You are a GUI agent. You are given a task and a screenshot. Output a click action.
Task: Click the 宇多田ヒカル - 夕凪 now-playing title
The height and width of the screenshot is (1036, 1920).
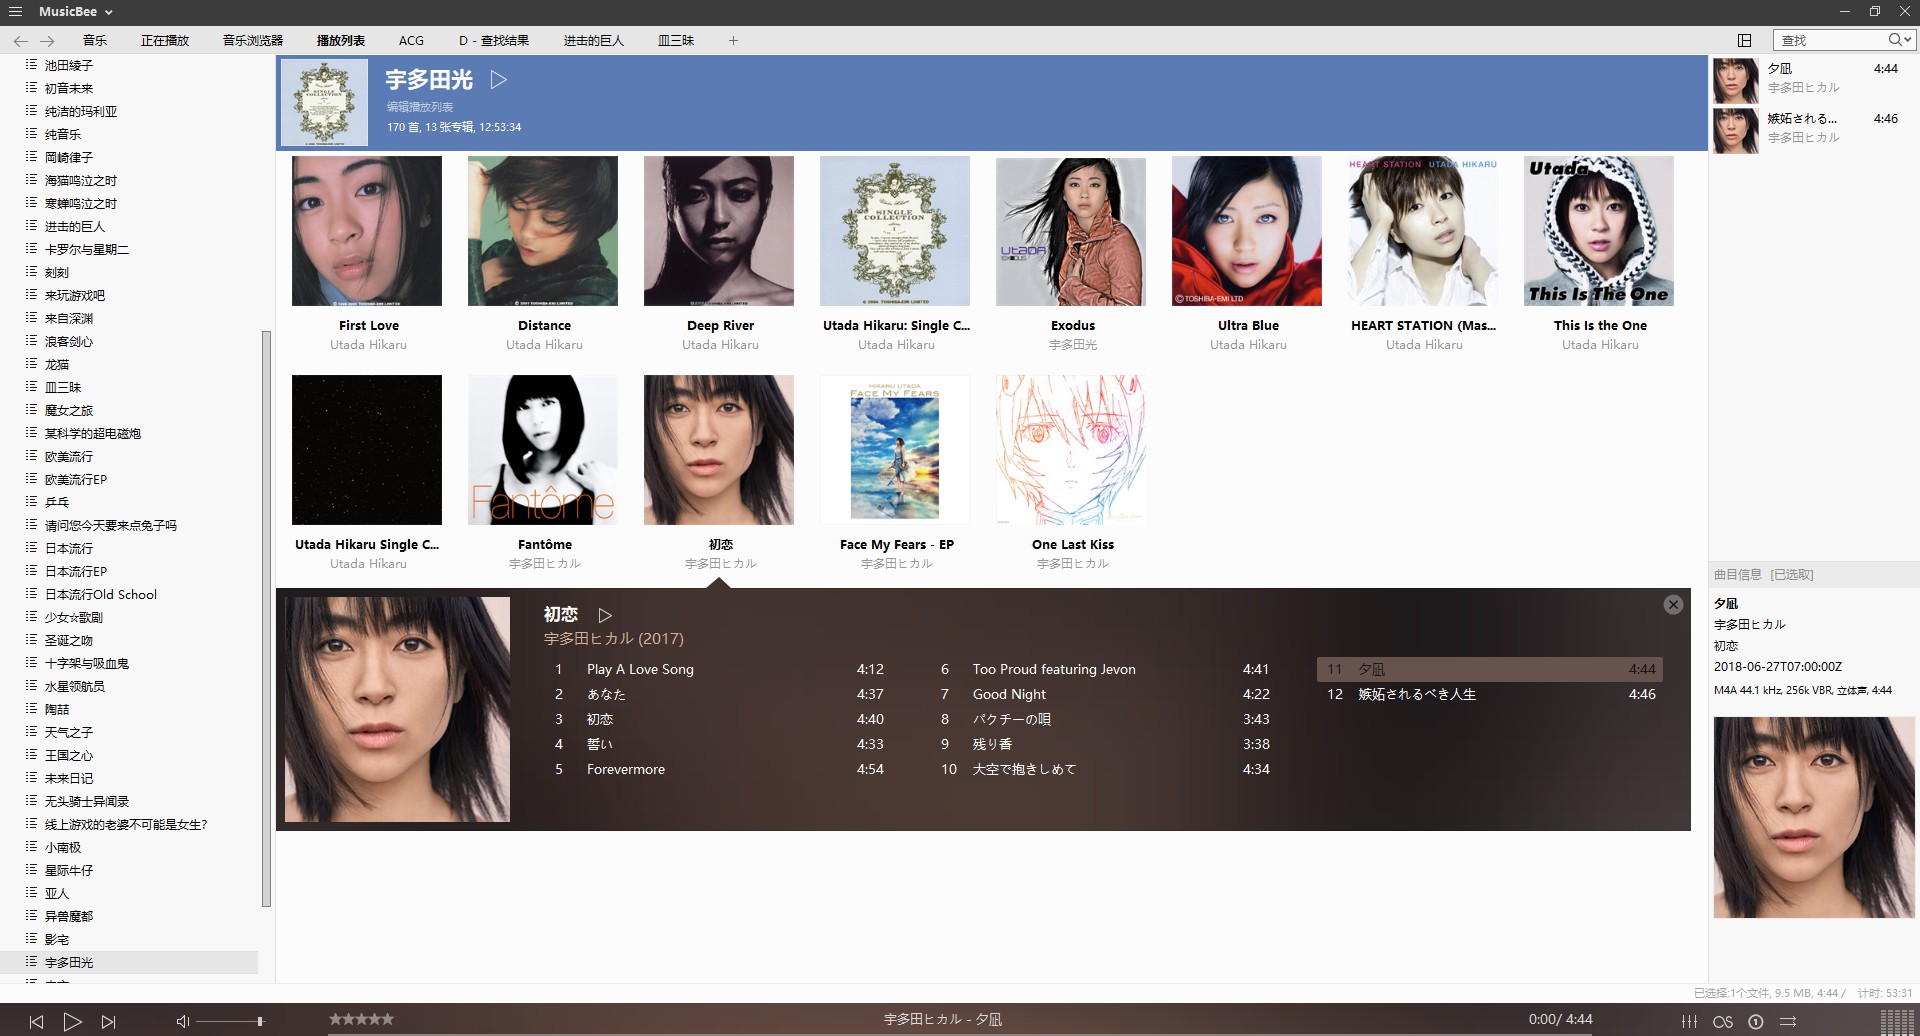(x=942, y=1019)
